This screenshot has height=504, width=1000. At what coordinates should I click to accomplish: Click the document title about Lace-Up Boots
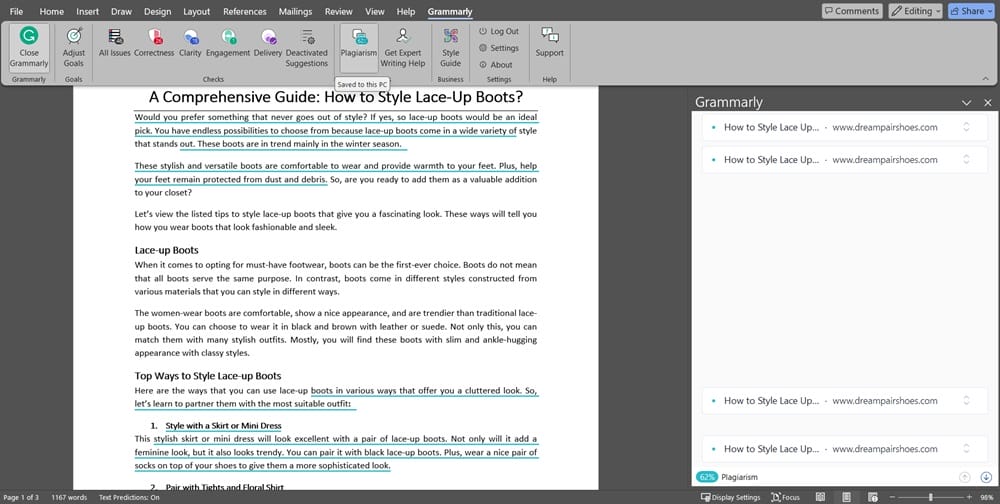point(335,97)
